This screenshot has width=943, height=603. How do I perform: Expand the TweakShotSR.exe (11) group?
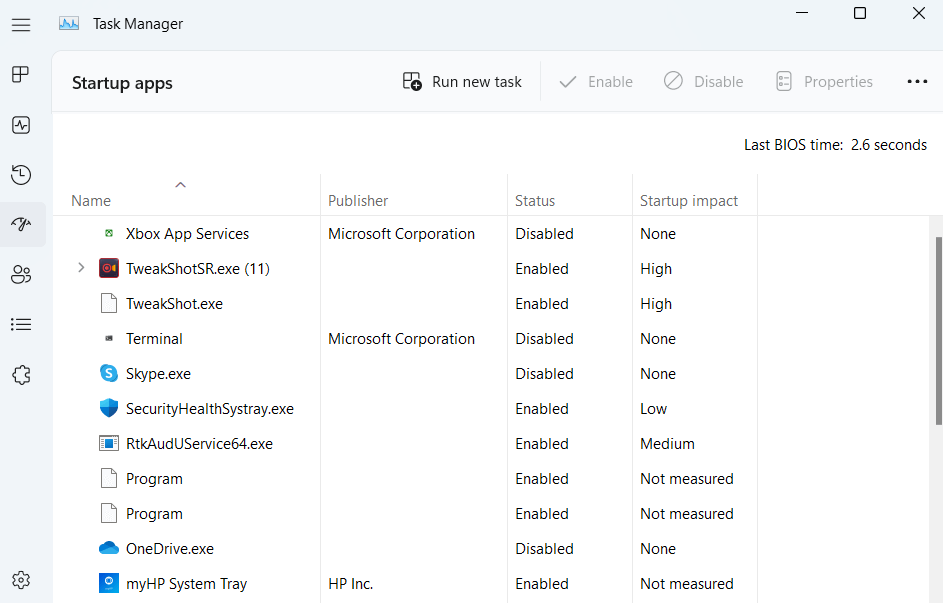[x=81, y=268]
